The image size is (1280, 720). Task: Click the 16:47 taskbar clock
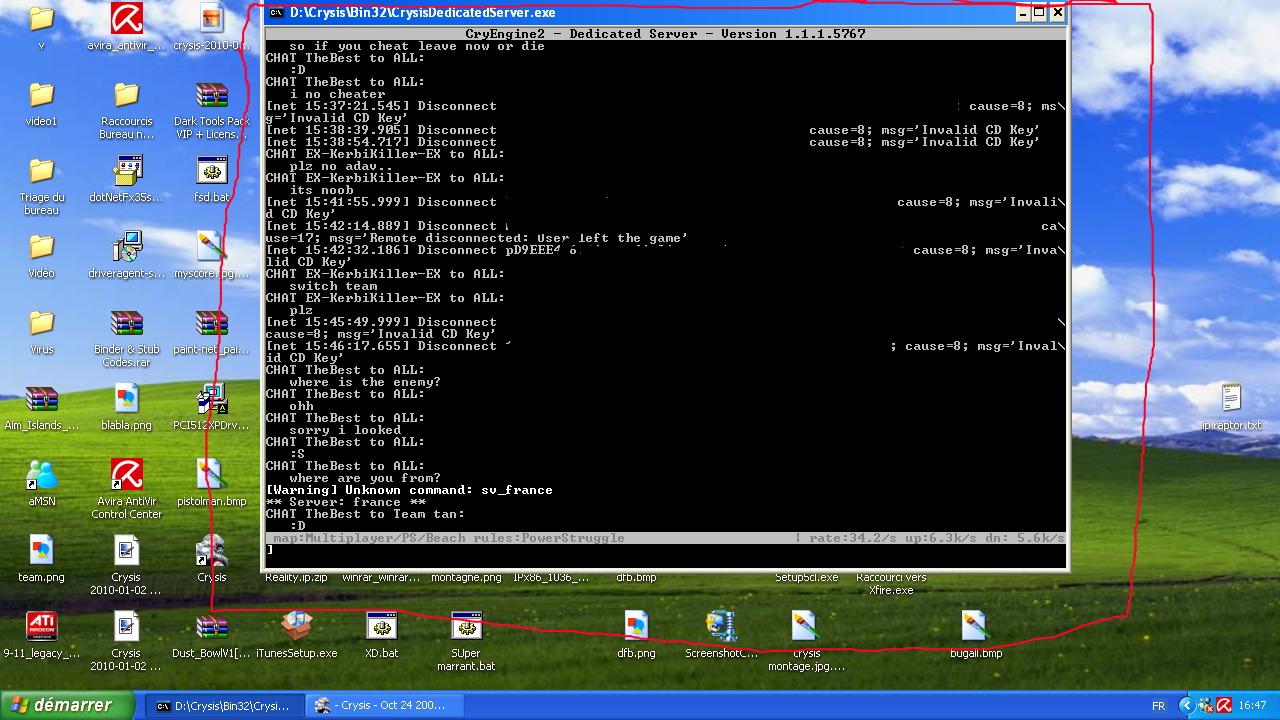click(1253, 705)
